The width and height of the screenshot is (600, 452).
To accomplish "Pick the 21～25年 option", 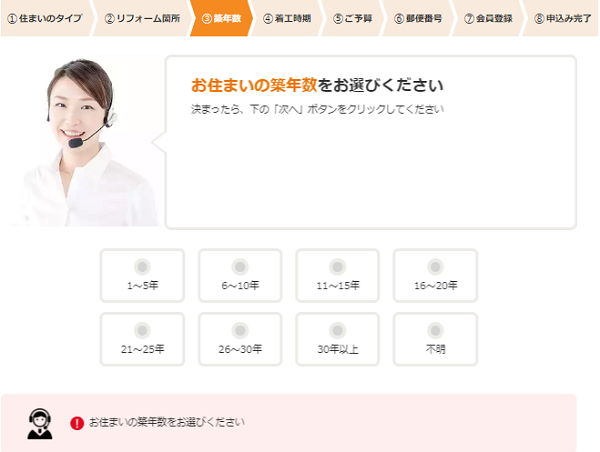I will point(142,339).
